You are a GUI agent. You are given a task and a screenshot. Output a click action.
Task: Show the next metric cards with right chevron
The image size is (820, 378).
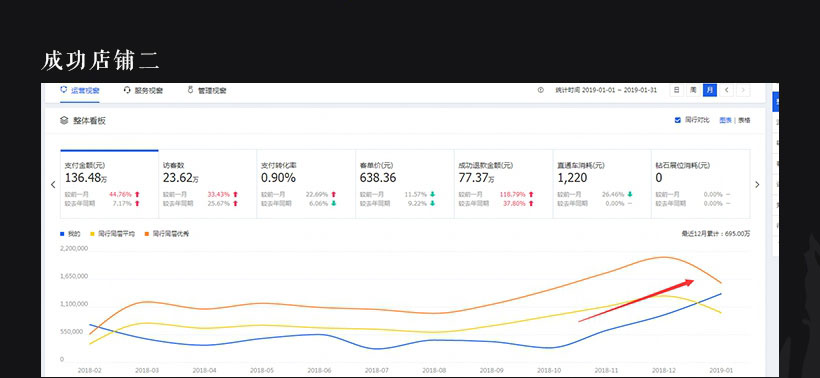coord(757,185)
